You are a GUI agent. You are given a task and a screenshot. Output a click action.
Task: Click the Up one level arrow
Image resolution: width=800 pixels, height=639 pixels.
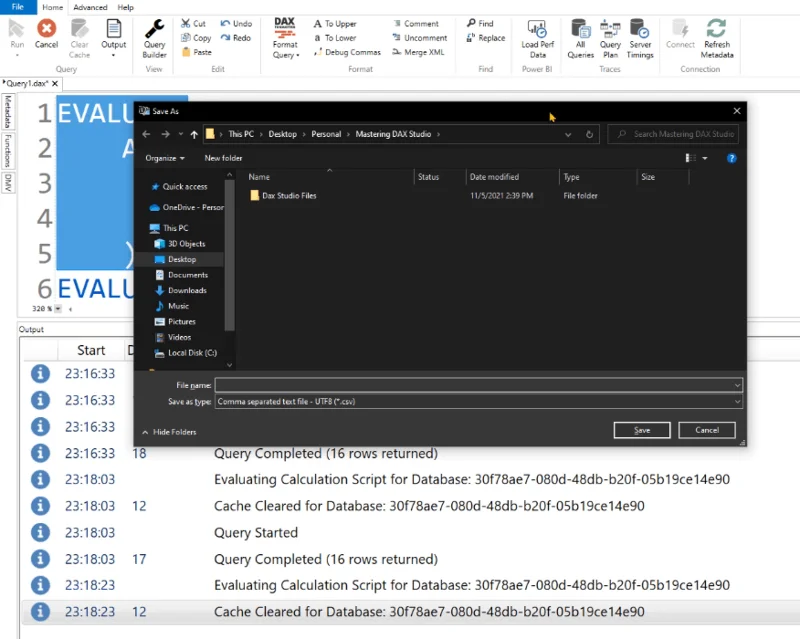pos(194,134)
